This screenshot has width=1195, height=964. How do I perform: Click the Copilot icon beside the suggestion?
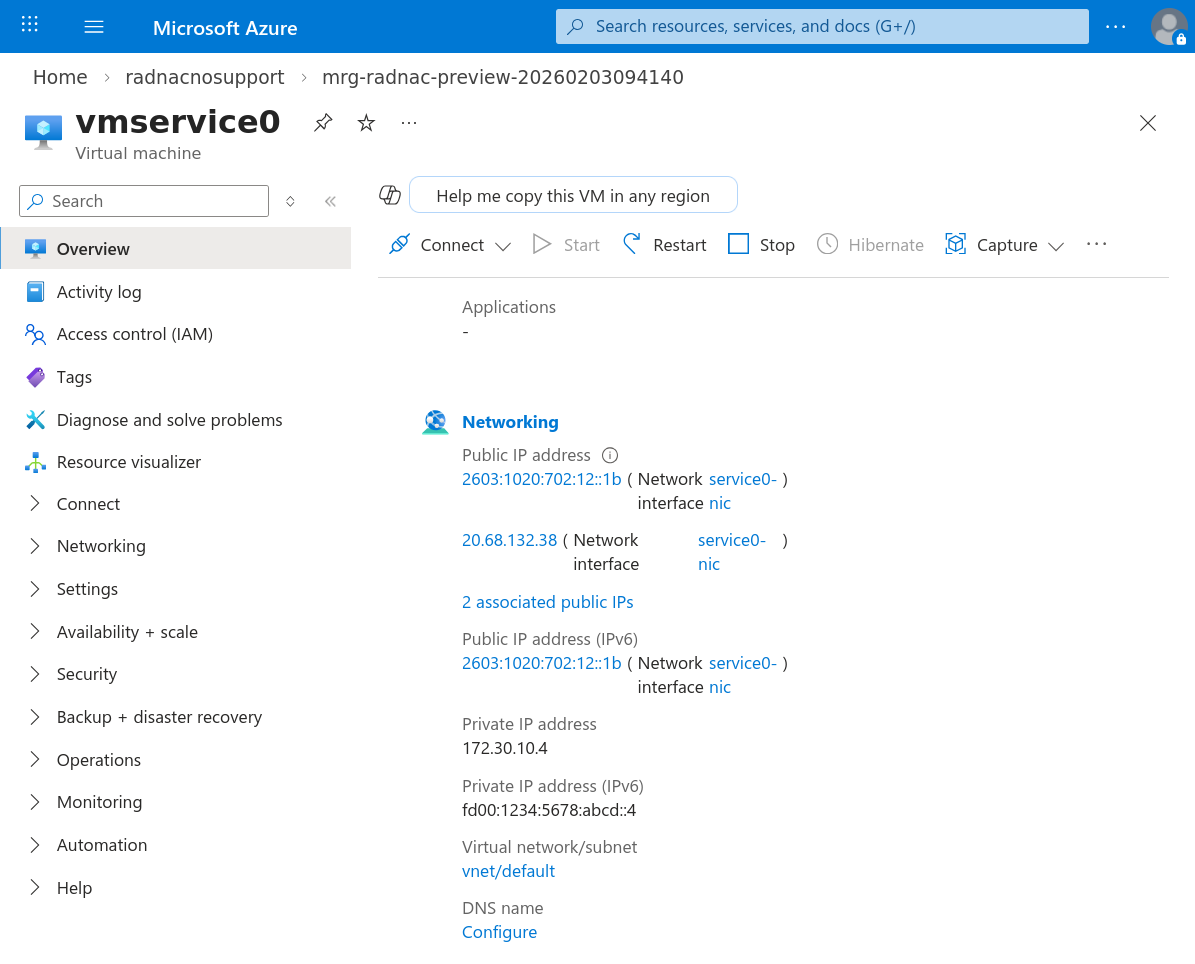[x=390, y=195]
